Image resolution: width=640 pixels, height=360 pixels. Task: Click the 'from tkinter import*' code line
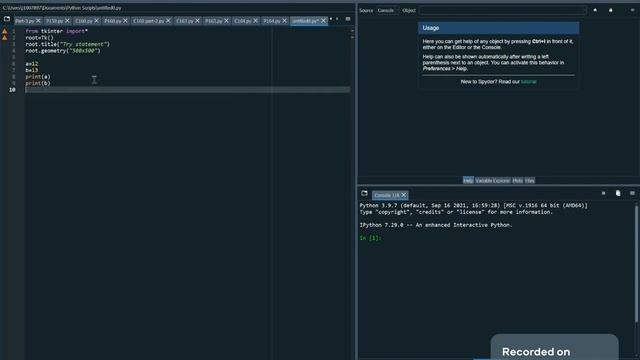click(56, 31)
